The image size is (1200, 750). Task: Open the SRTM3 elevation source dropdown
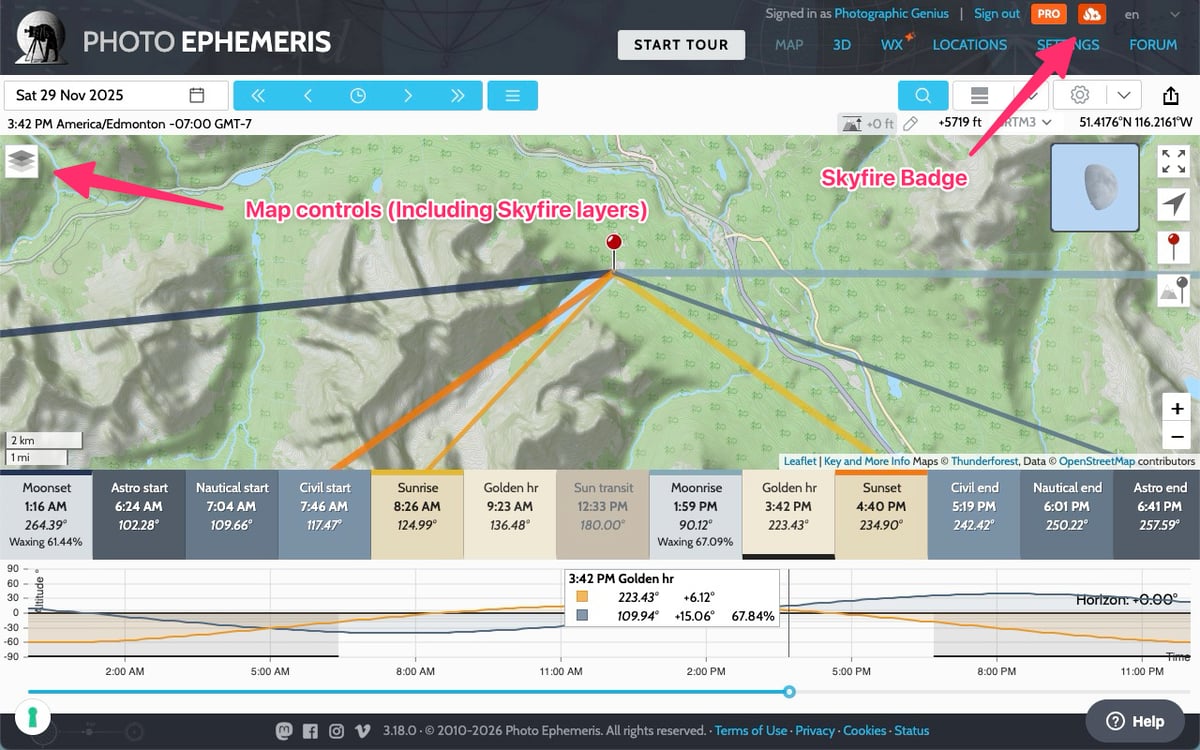tap(1027, 122)
